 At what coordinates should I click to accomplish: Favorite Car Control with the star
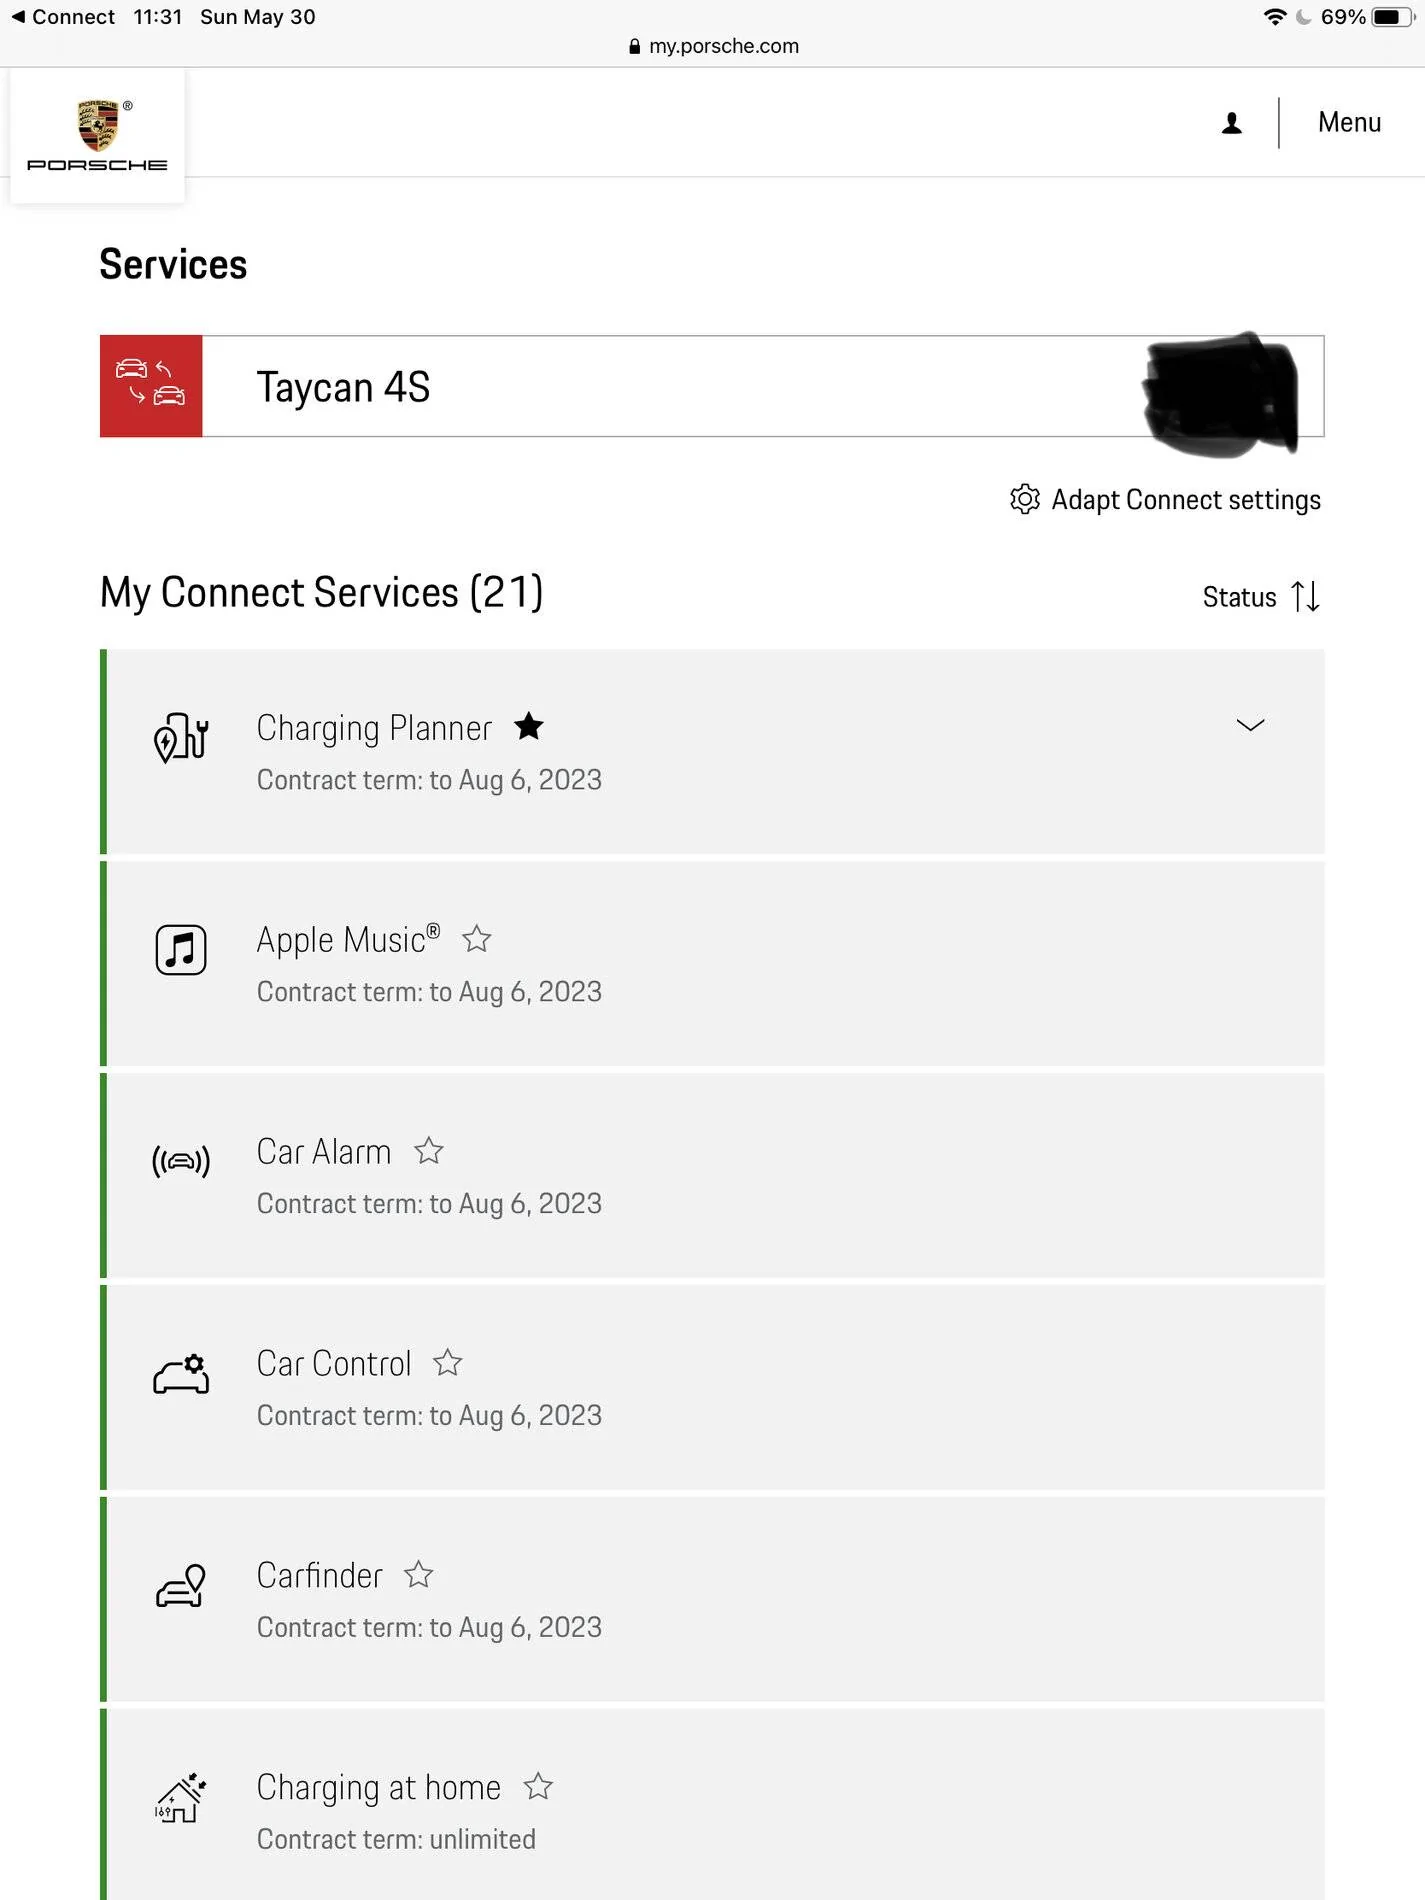tap(448, 1363)
